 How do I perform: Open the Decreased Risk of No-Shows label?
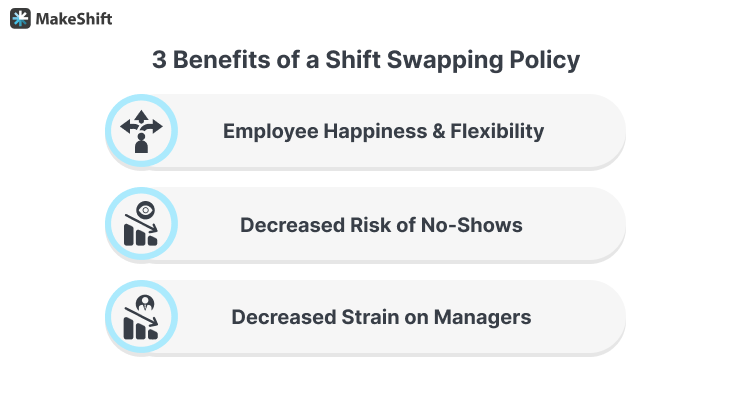pyautogui.click(x=381, y=225)
